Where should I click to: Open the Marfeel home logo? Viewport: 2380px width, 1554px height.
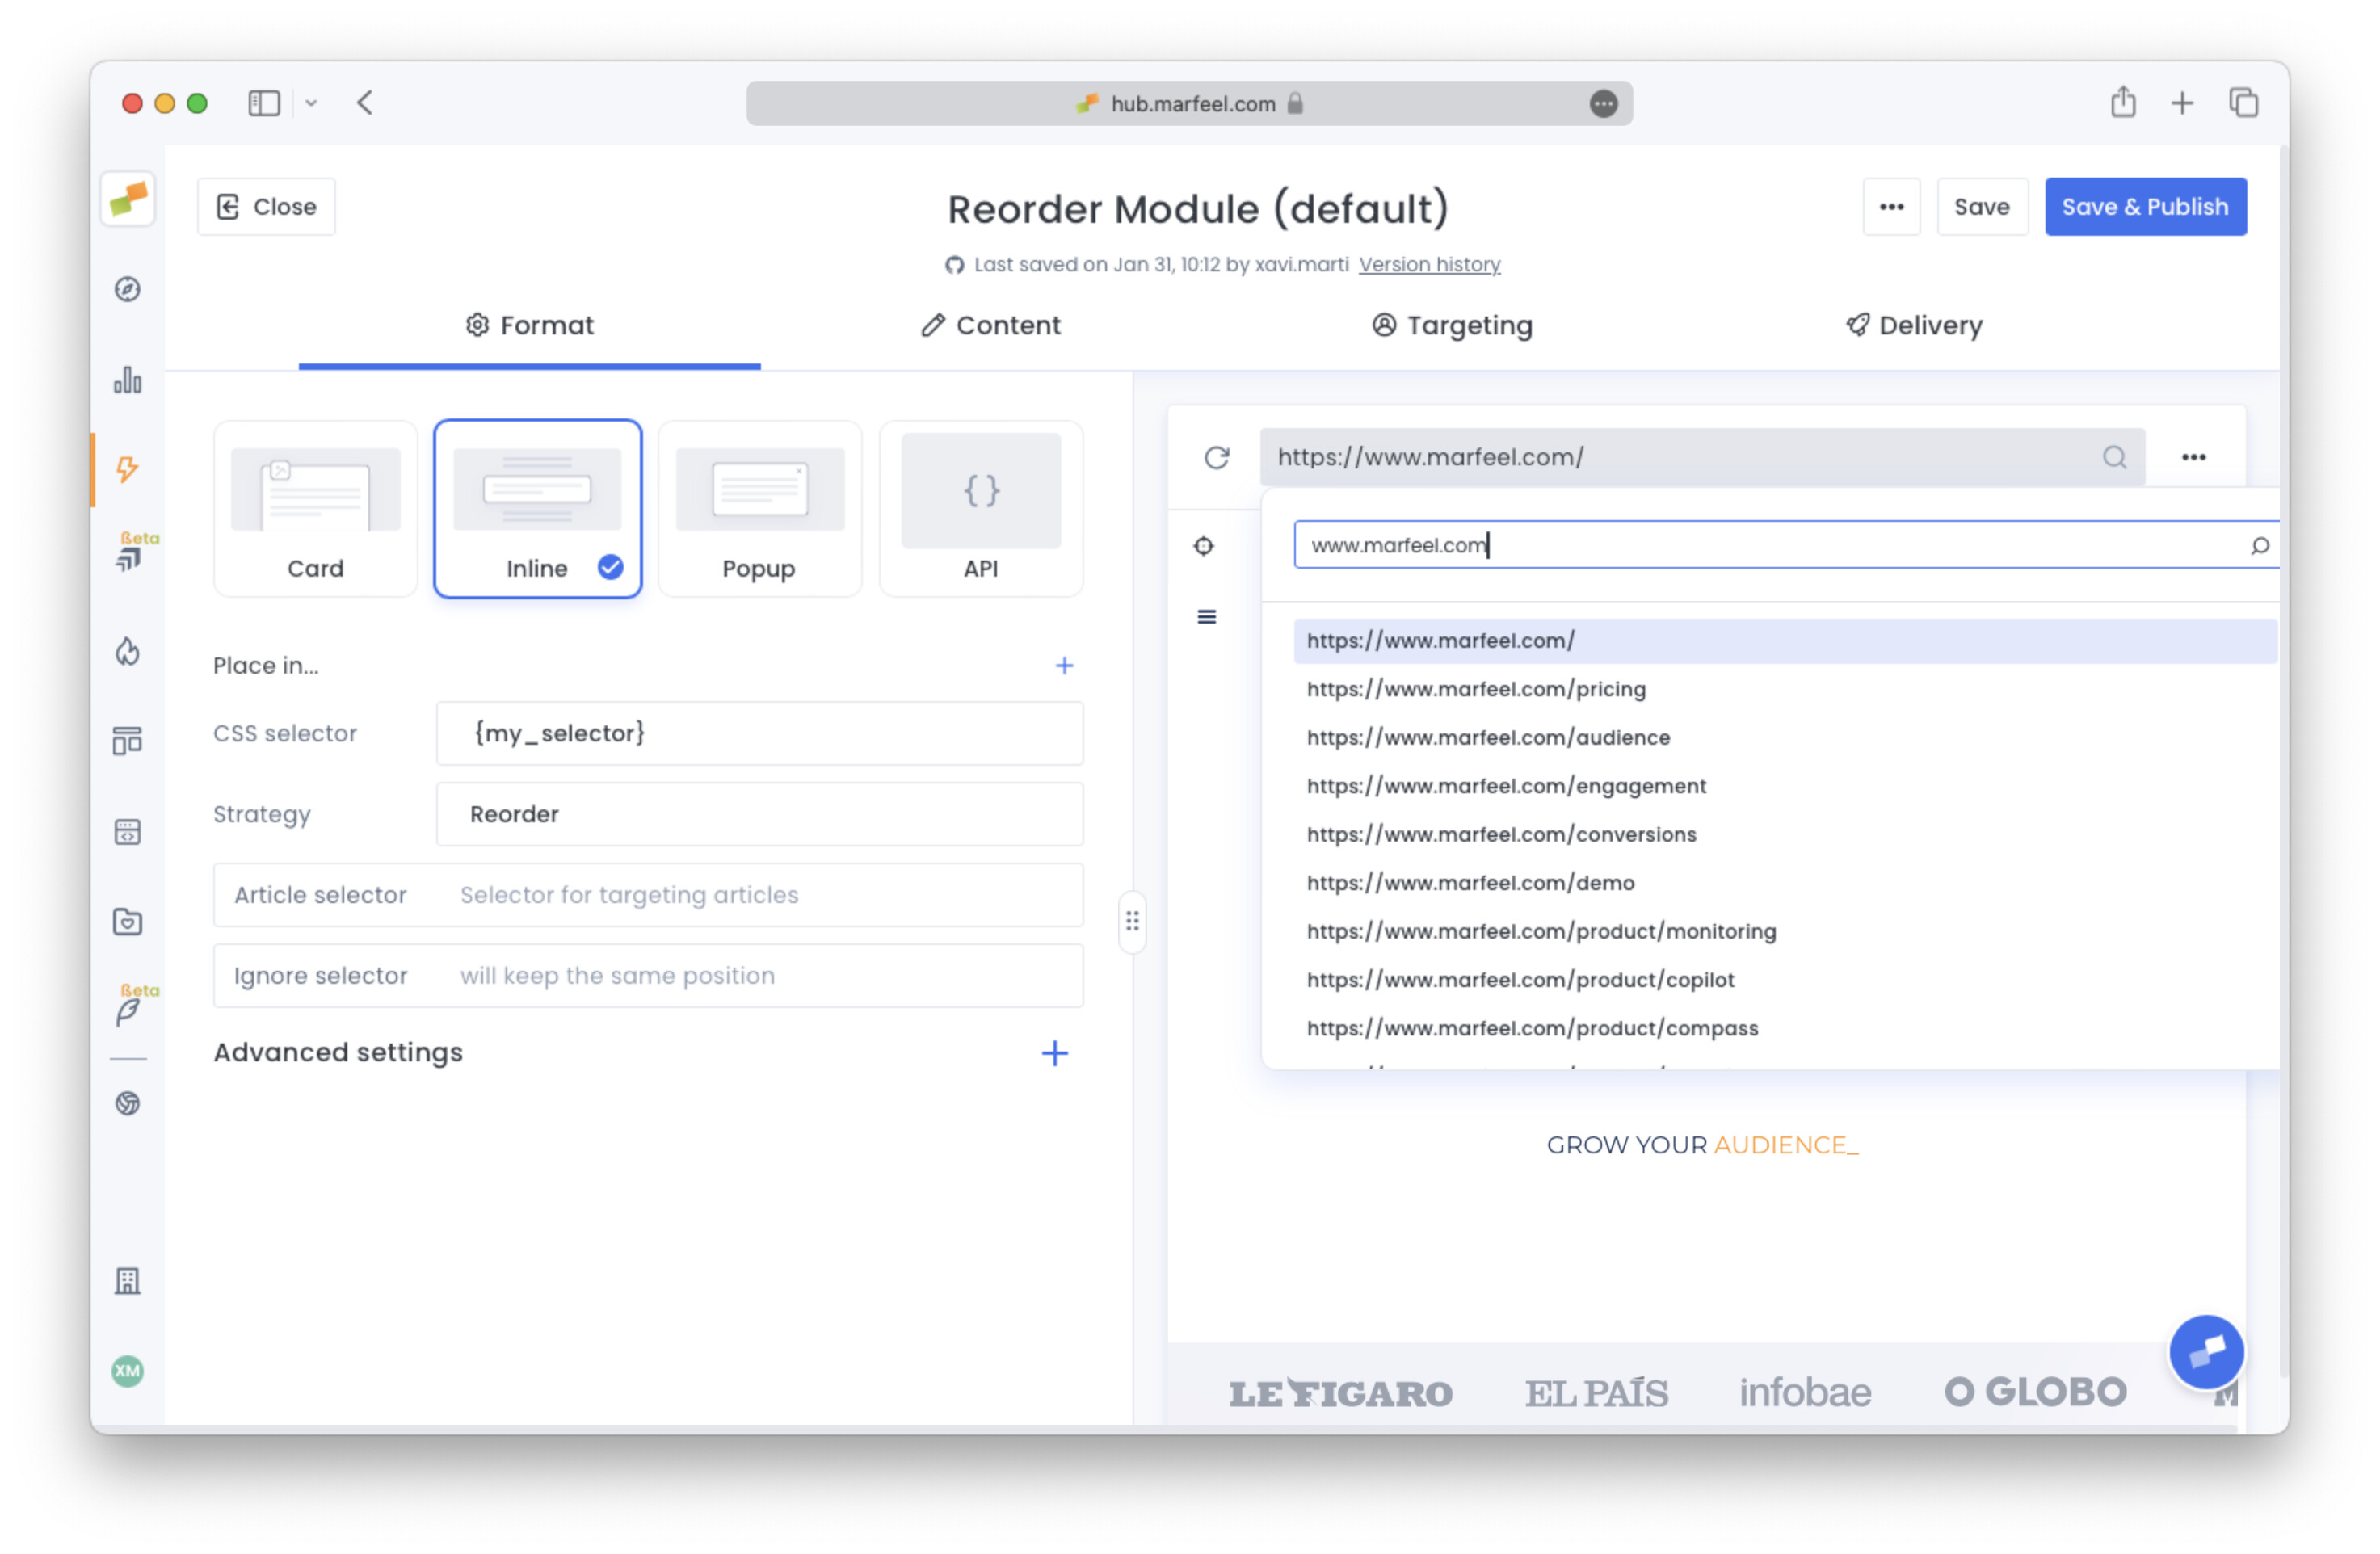(x=127, y=199)
